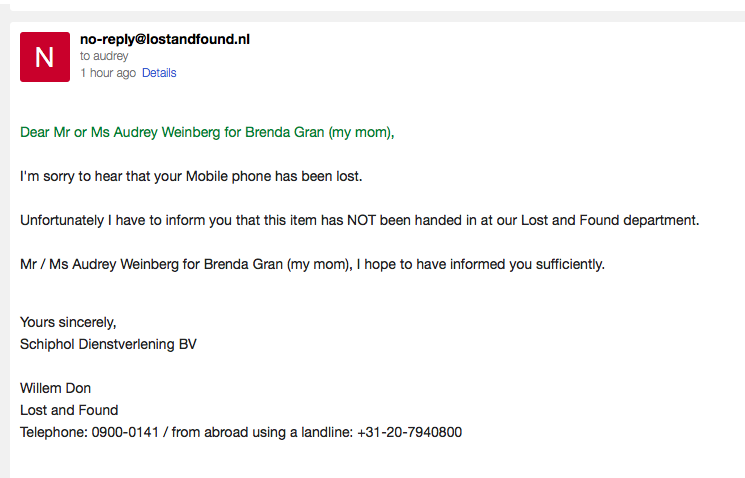Click "Schiphol Dienstverlening BV" signature
Screen dimensions: 745x478
point(108,344)
